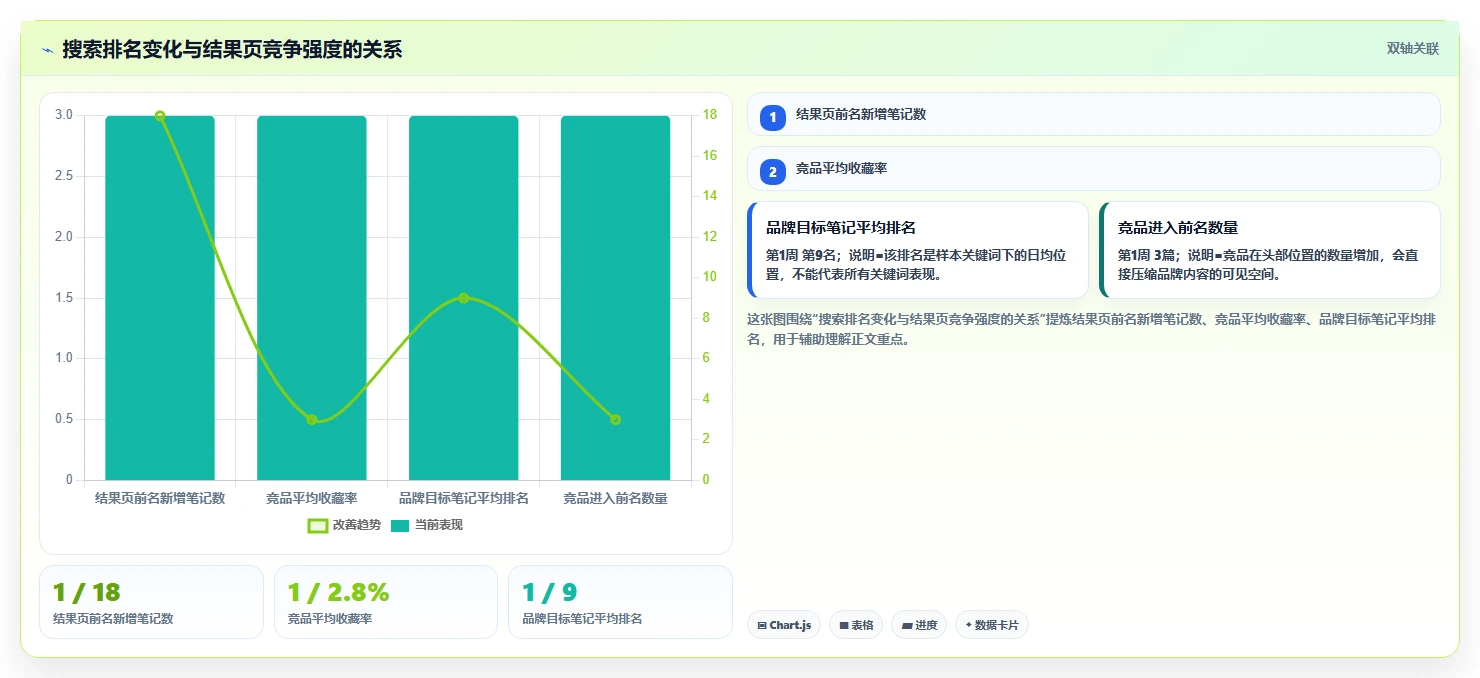Click the text 第1周 第9名 description
This screenshot has height=678, width=1480.
[916, 264]
